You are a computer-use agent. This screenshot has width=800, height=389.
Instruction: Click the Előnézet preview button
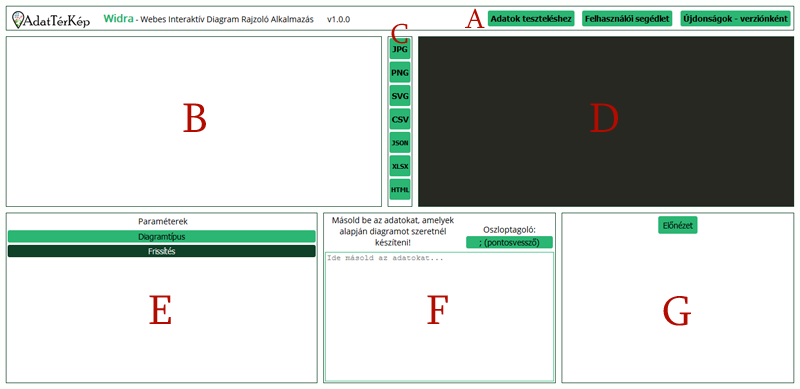coord(678,225)
